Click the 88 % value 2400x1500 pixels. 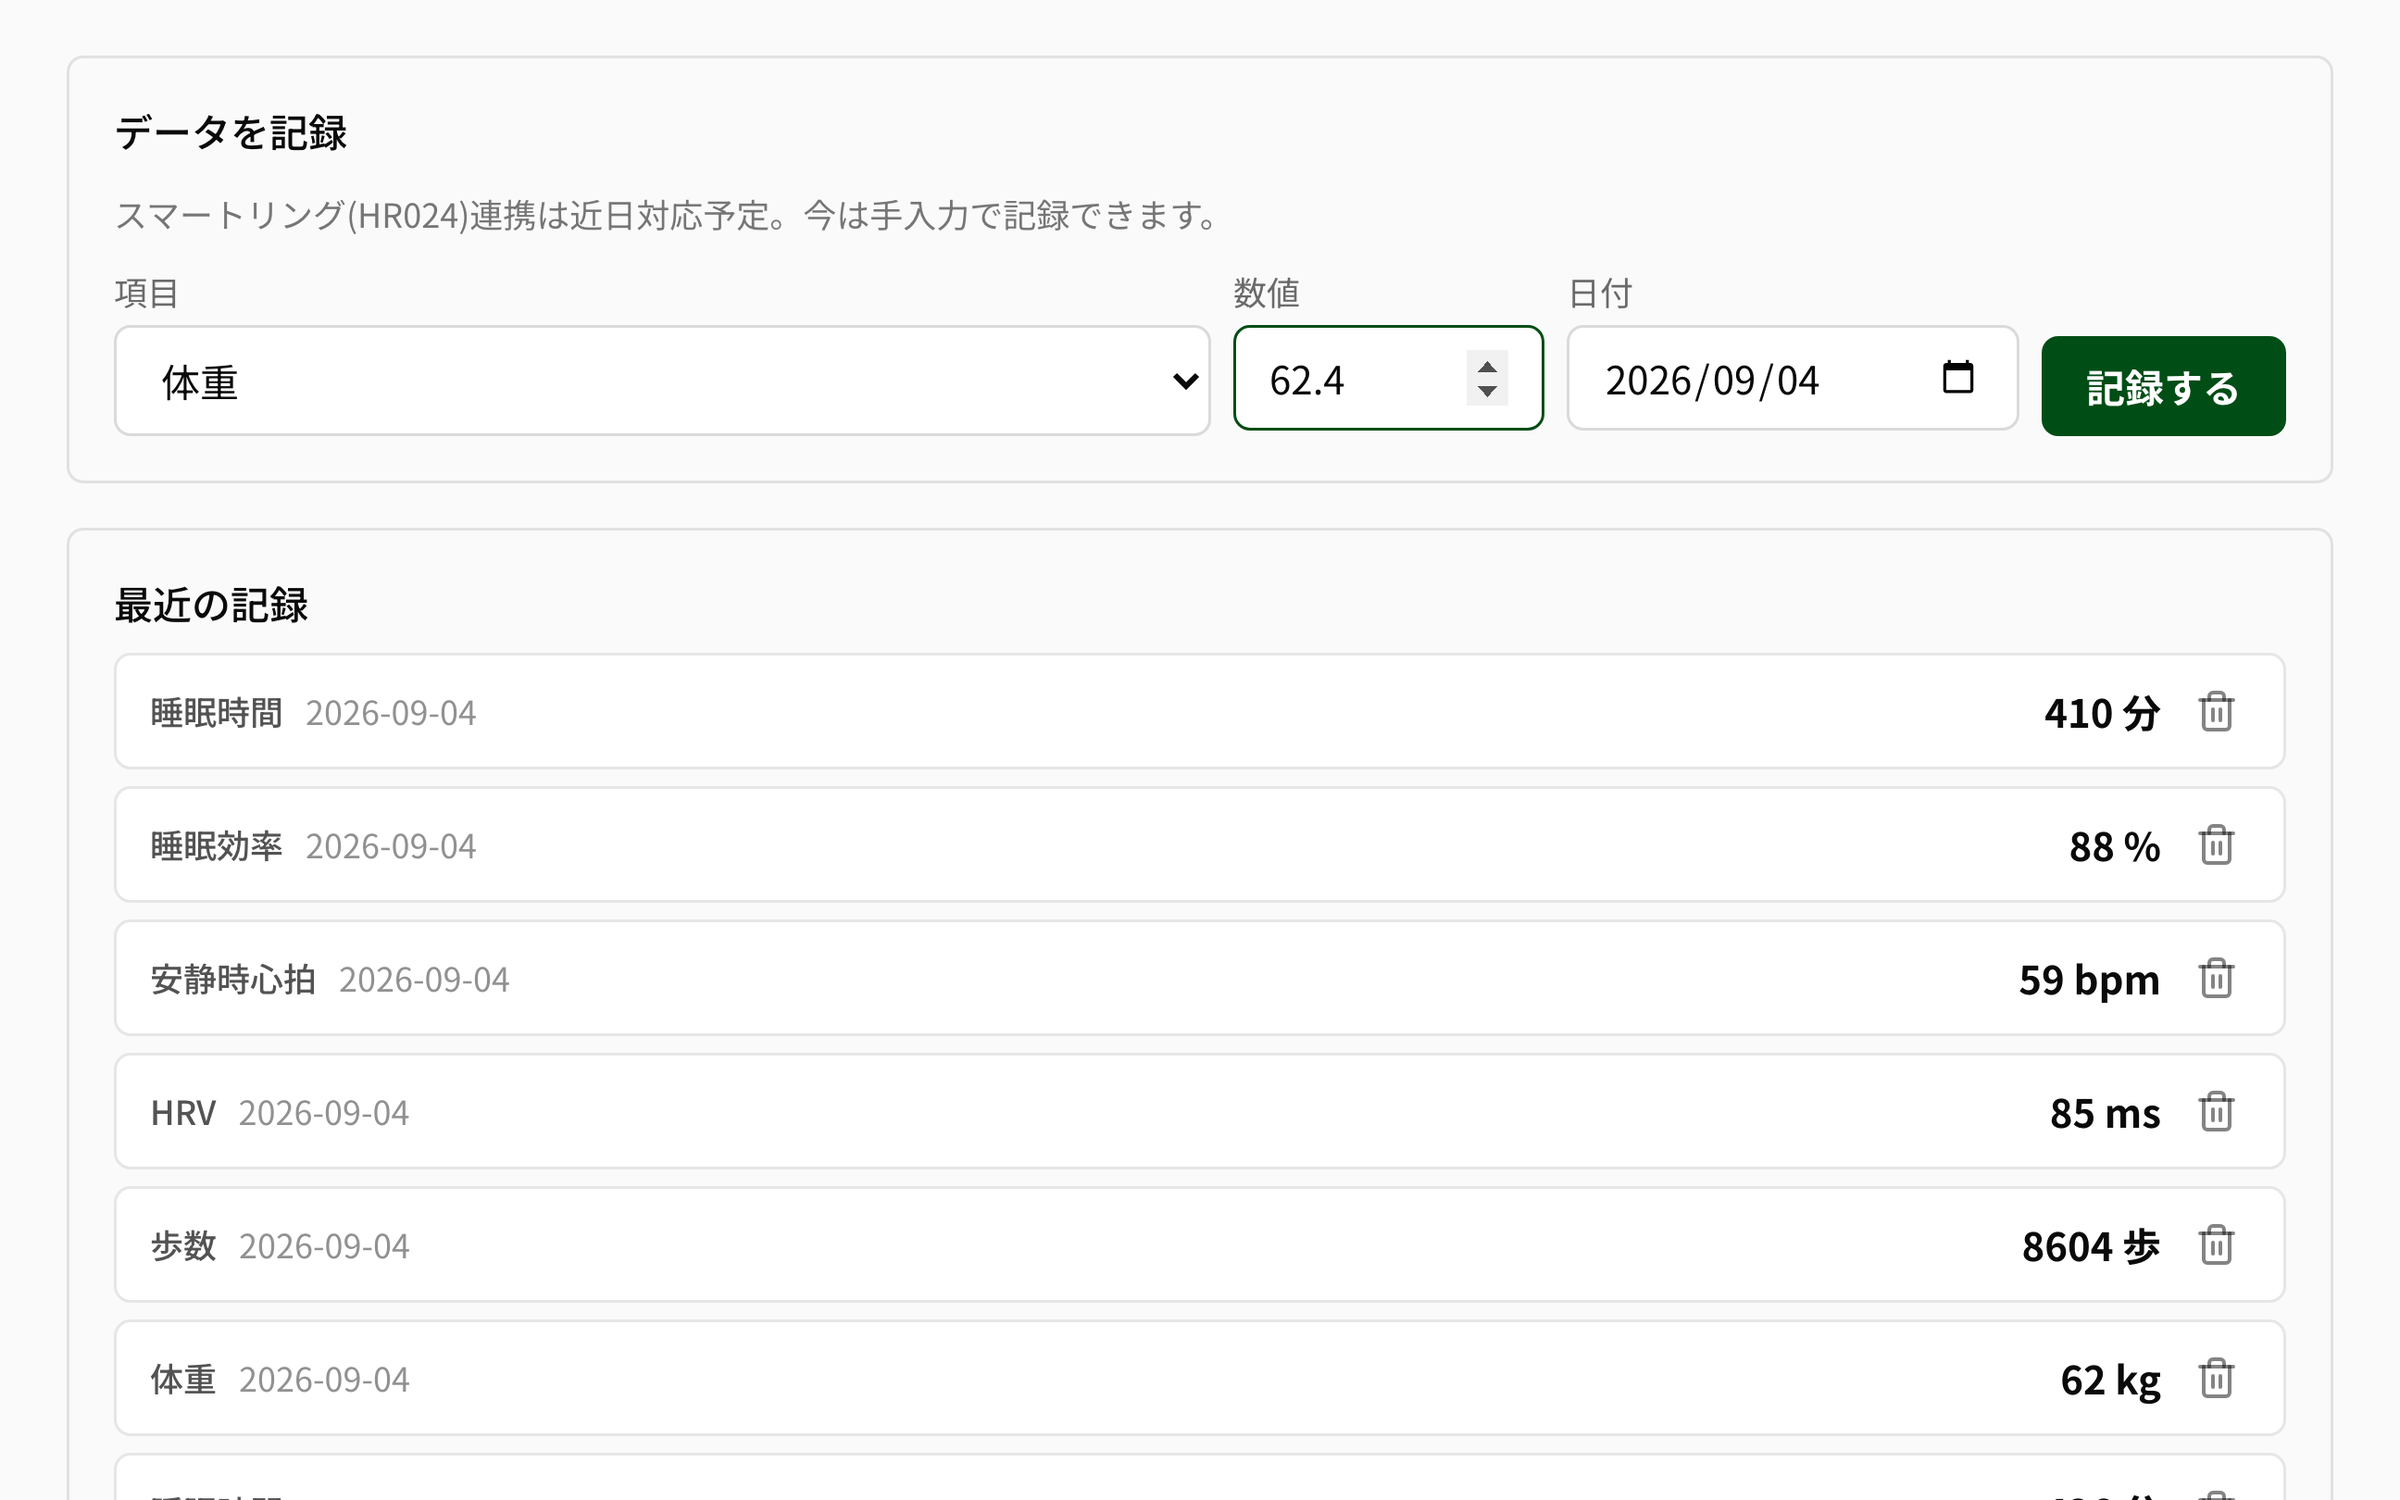[x=2115, y=846]
